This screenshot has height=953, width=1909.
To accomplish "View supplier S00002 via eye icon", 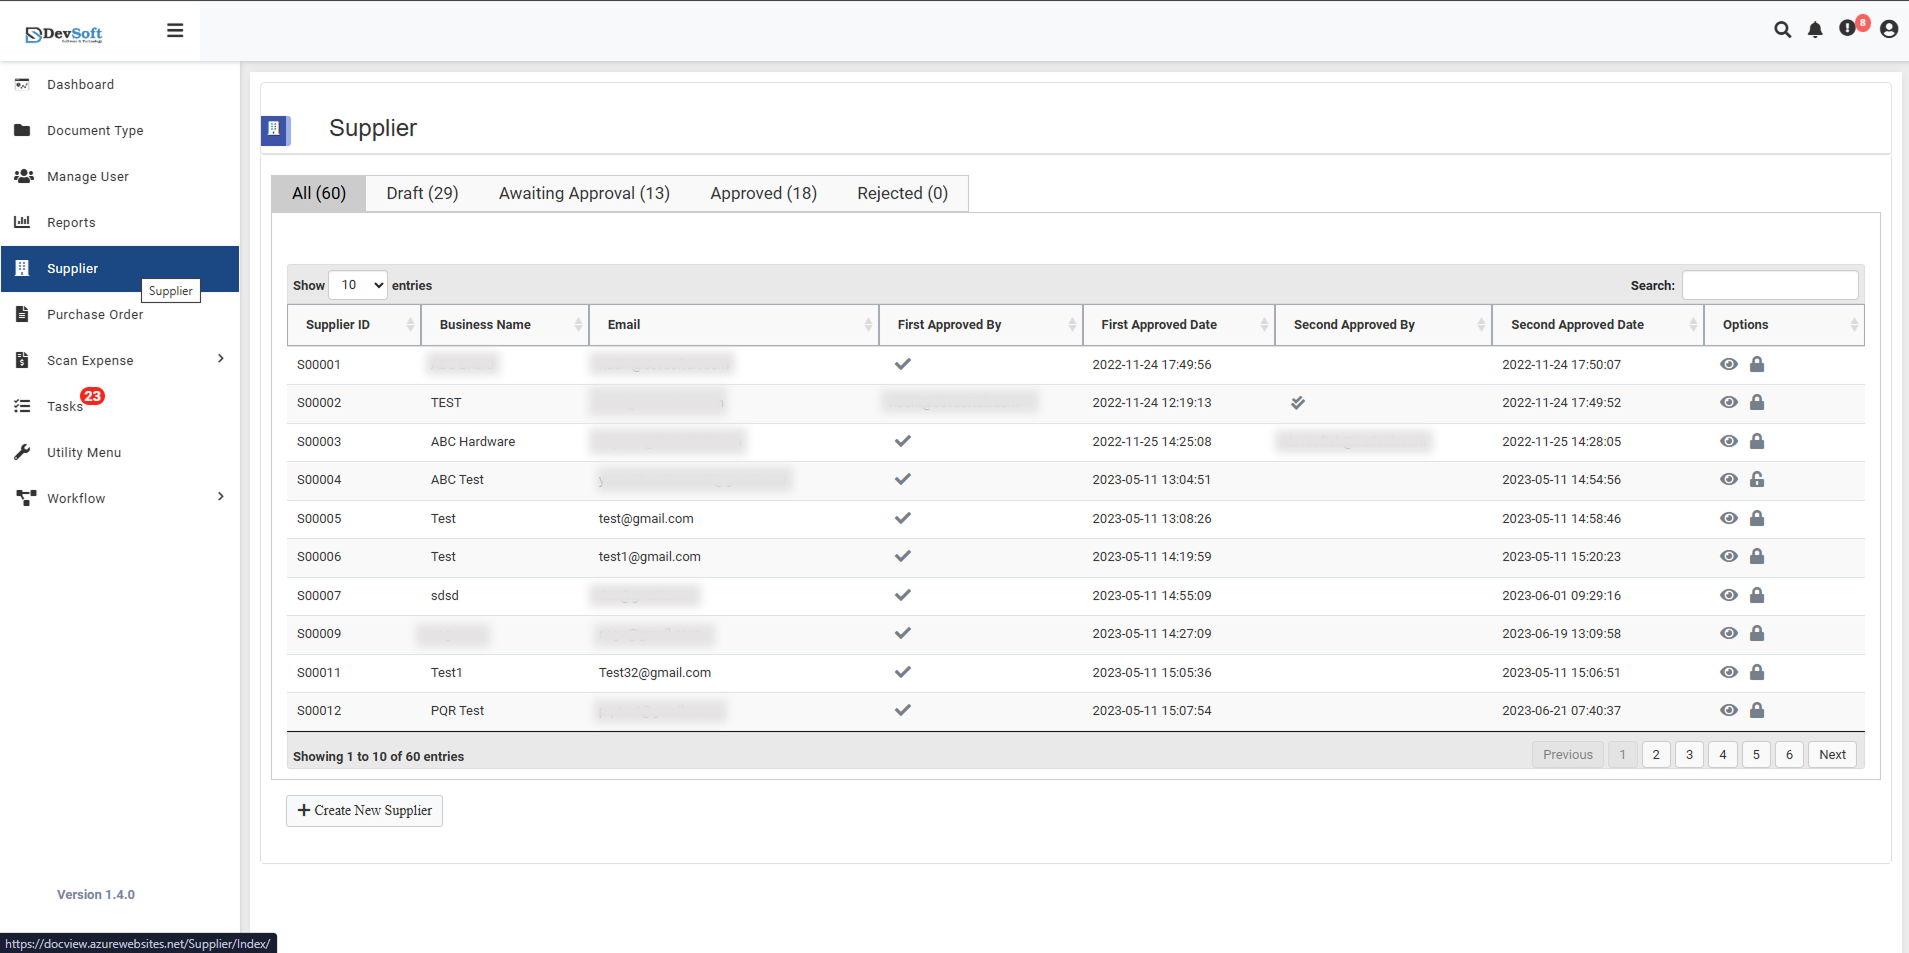I will pyautogui.click(x=1729, y=403).
